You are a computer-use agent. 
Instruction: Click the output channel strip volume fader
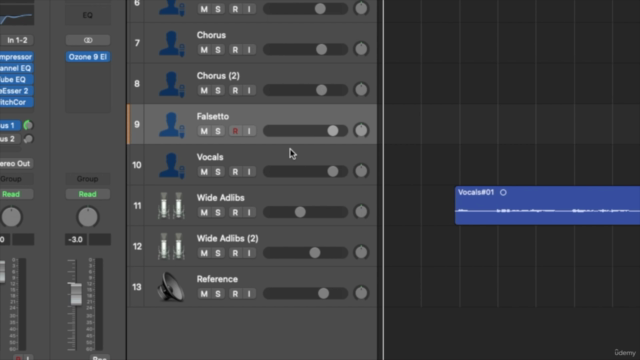coord(76,294)
